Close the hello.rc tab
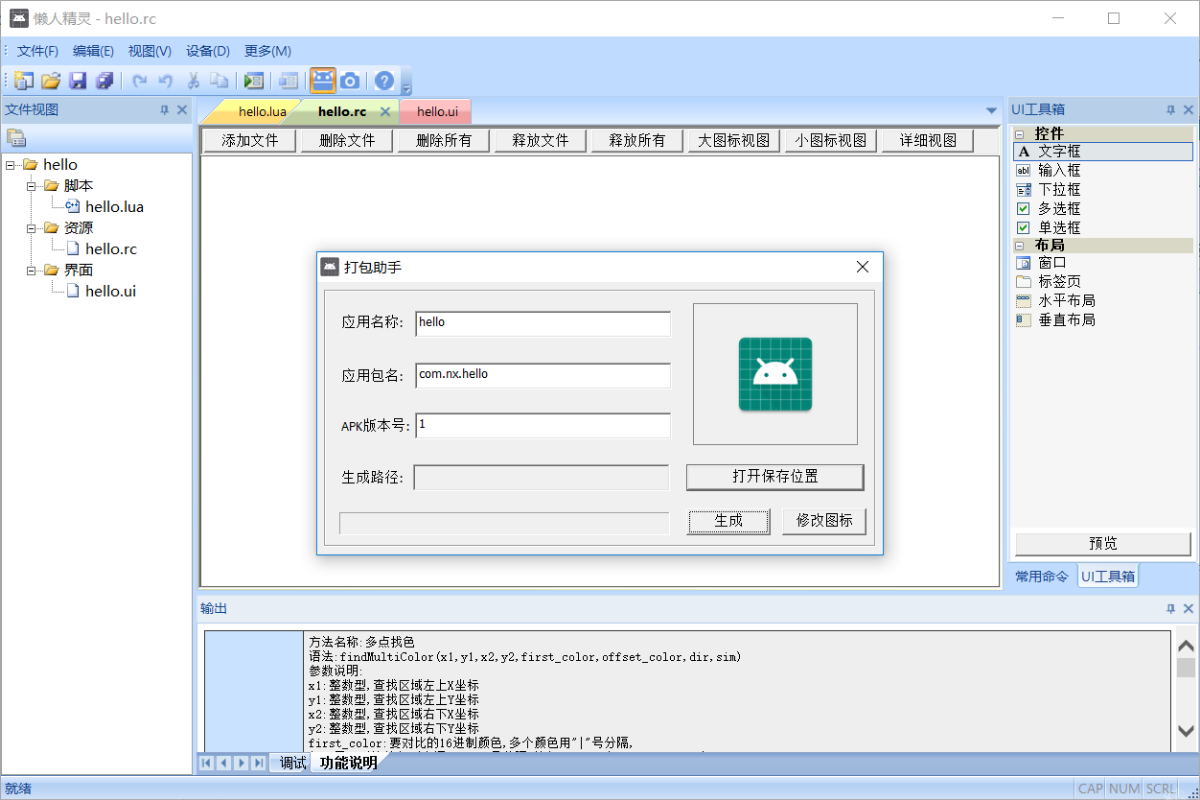The height and width of the screenshot is (800, 1200). tap(385, 112)
